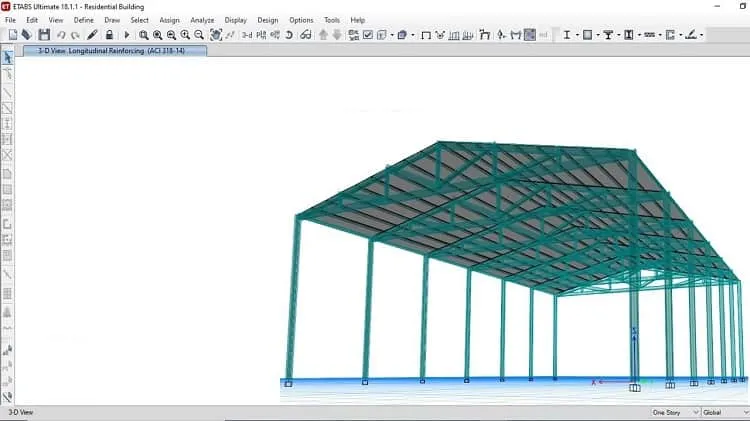Expand the I-section frame design dropdown arrow

point(577,35)
